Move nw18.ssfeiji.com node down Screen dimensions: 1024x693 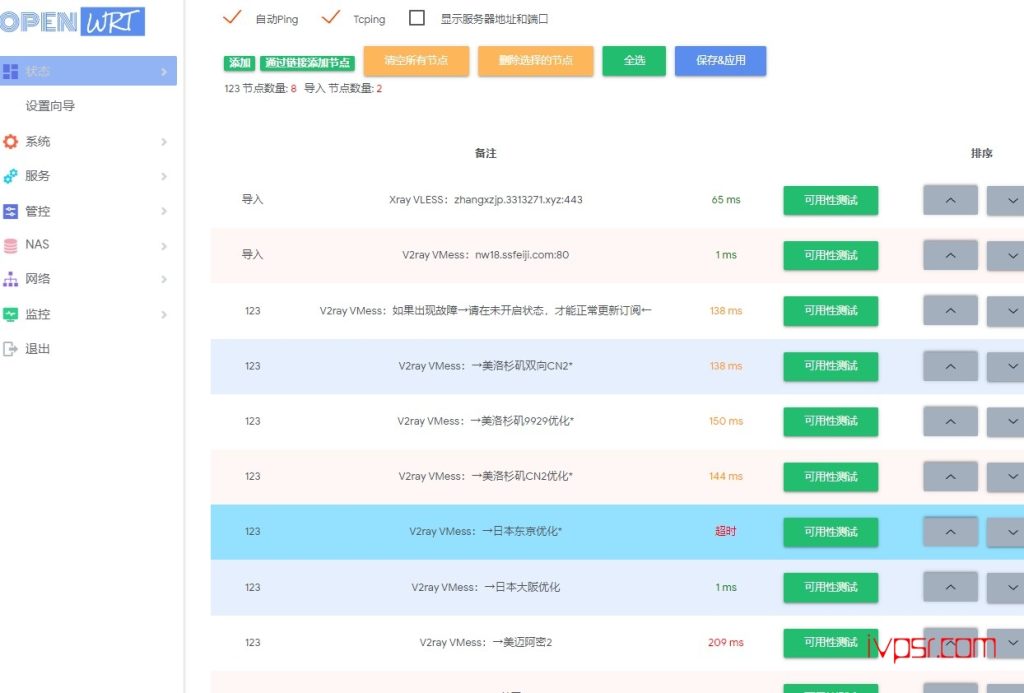(x=1006, y=255)
